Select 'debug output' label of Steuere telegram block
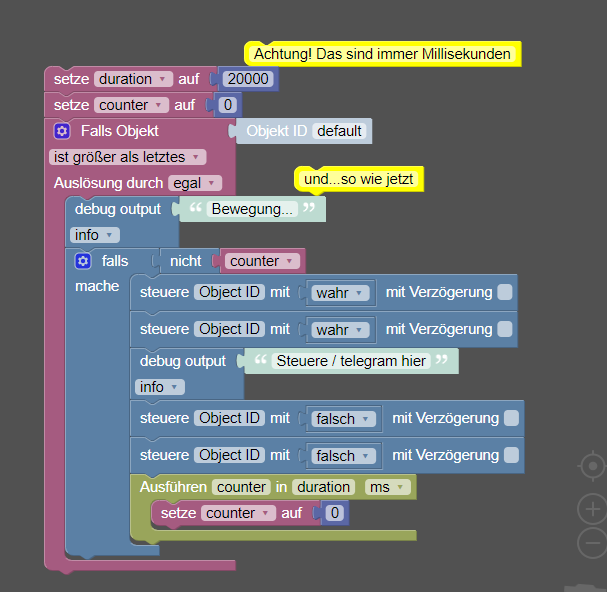The height and width of the screenshot is (592, 607). pos(183,361)
